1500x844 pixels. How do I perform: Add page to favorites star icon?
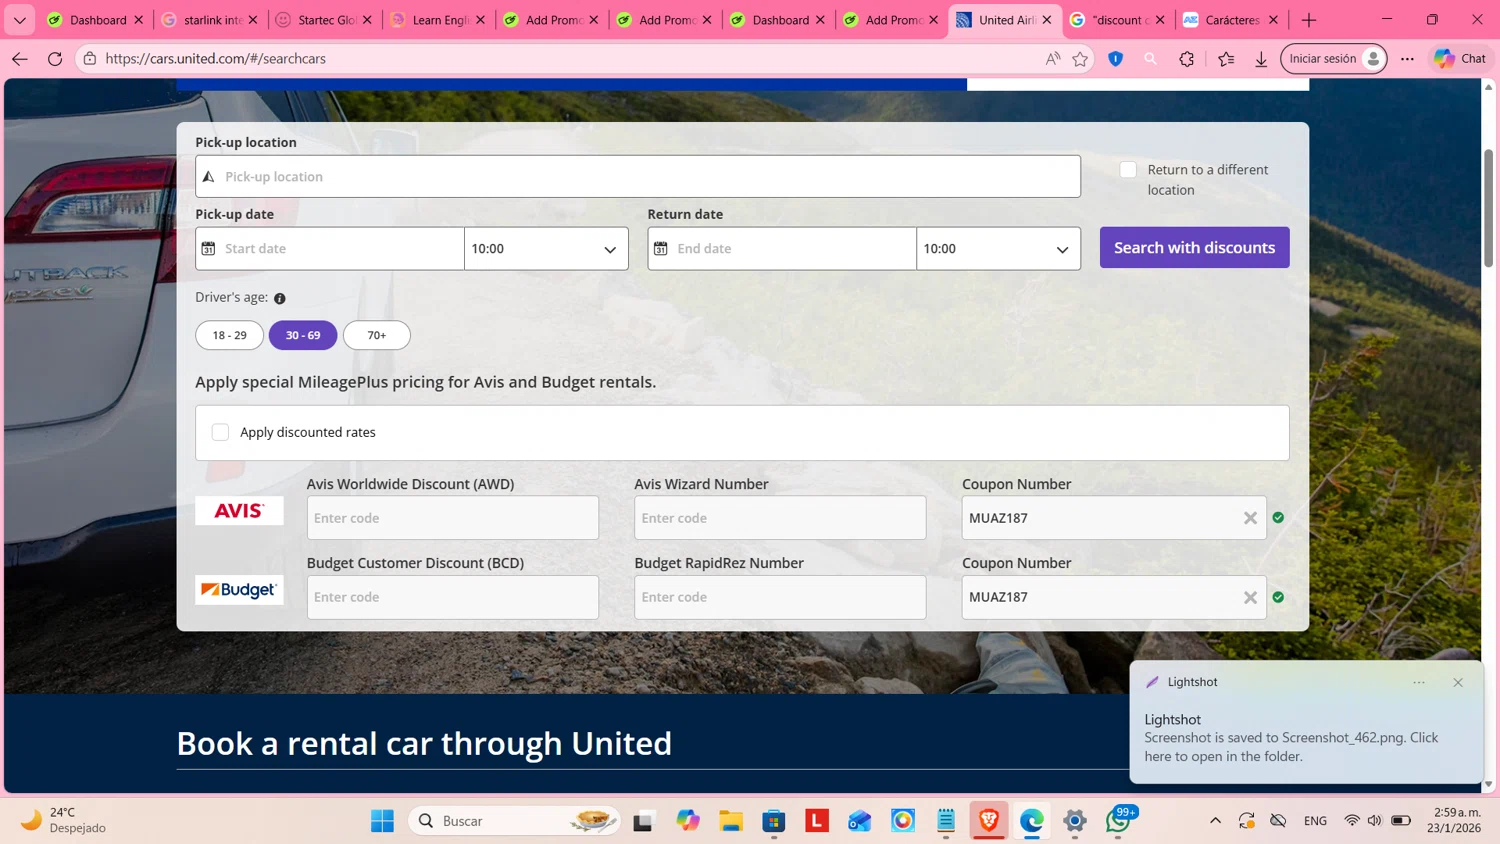1080,59
